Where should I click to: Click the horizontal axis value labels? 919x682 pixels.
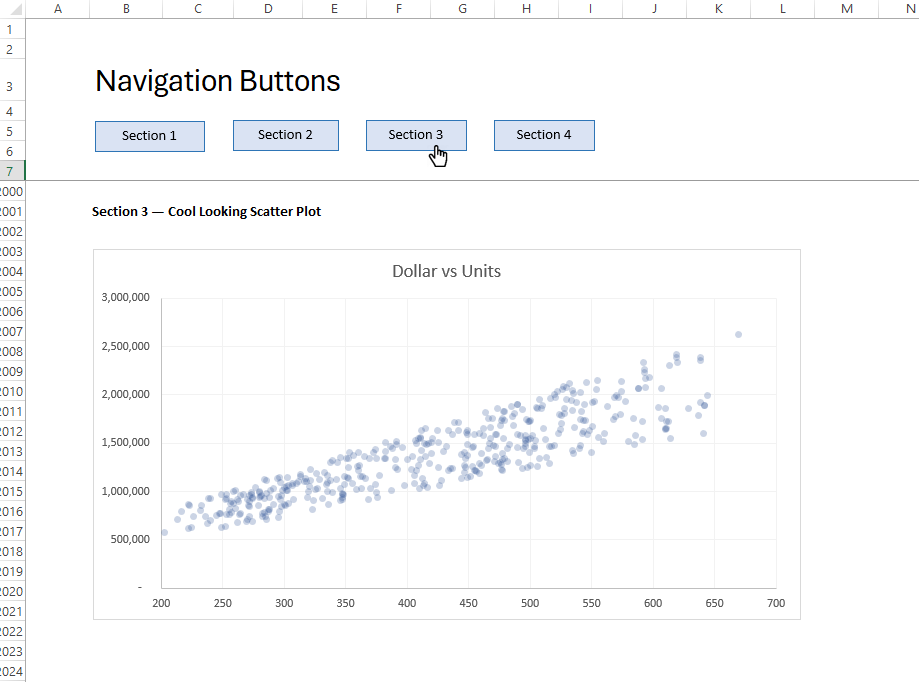point(468,603)
